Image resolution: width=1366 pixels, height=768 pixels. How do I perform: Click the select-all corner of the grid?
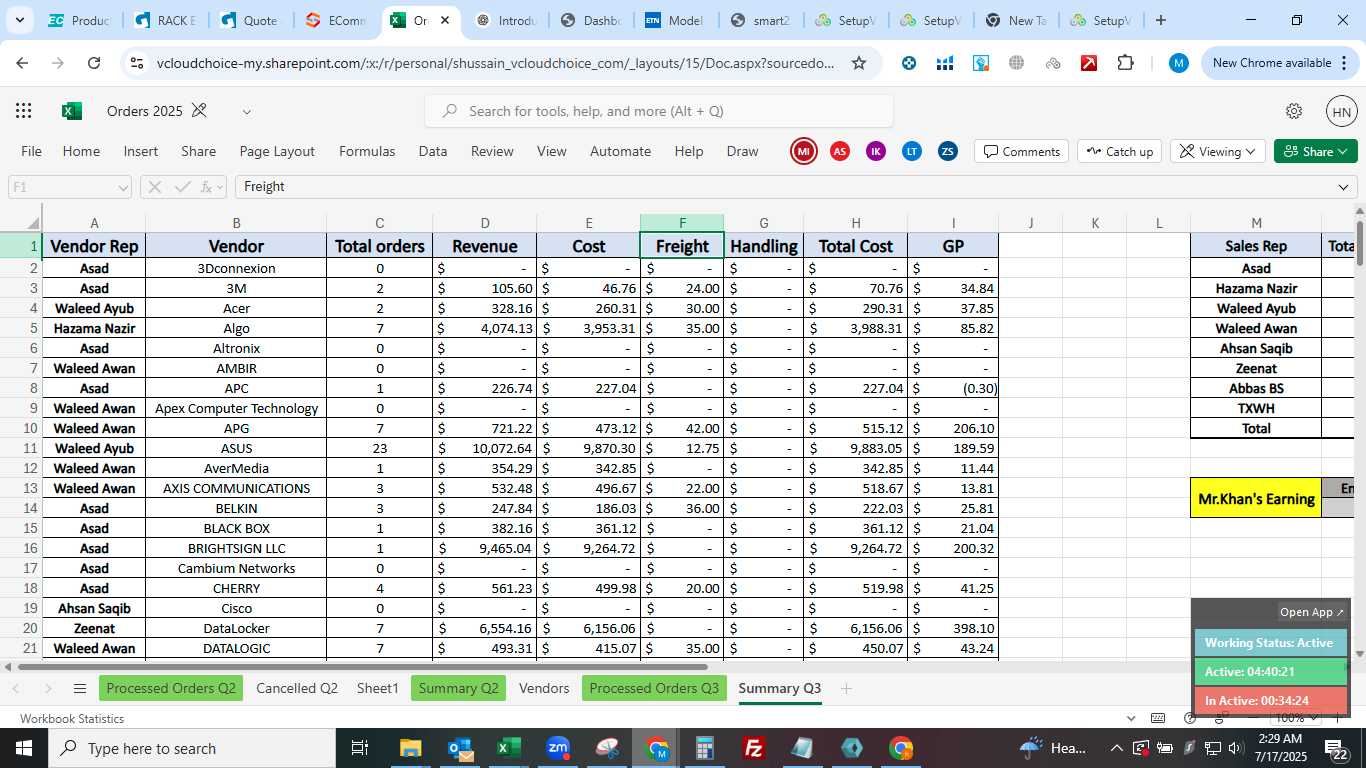pyautogui.click(x=21, y=223)
